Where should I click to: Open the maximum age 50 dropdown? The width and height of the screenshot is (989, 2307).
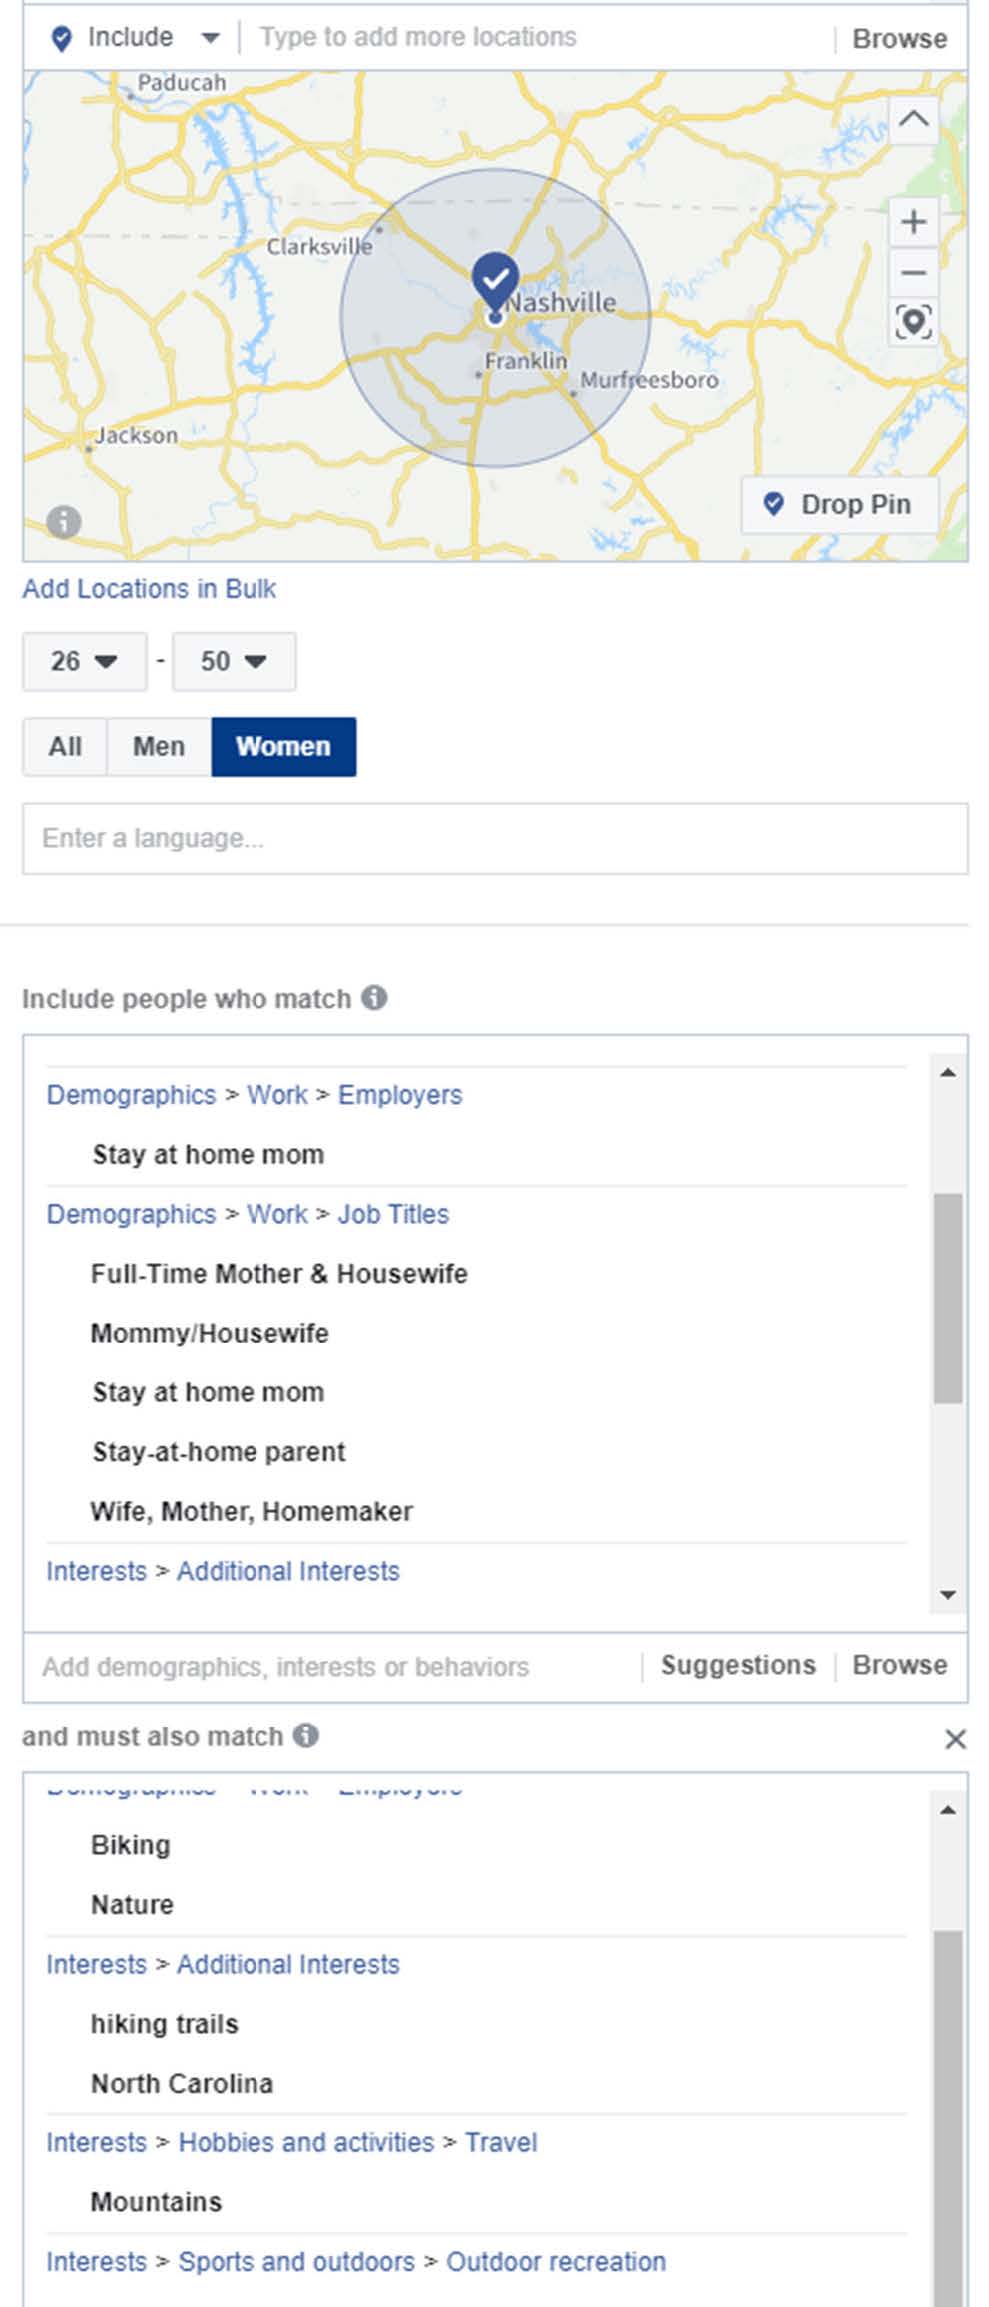[x=233, y=661]
